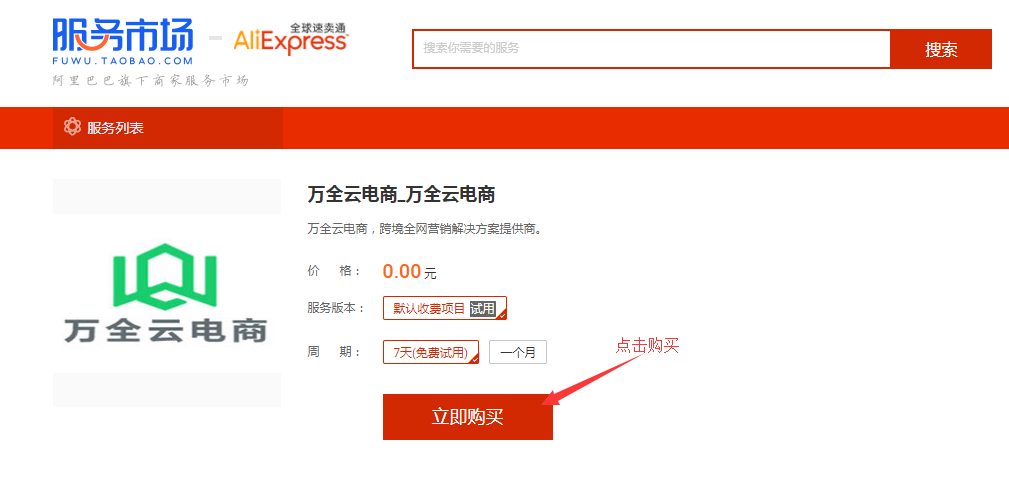This screenshot has width=1009, height=484.
Task: Click the 搜索 button
Action: click(941, 49)
